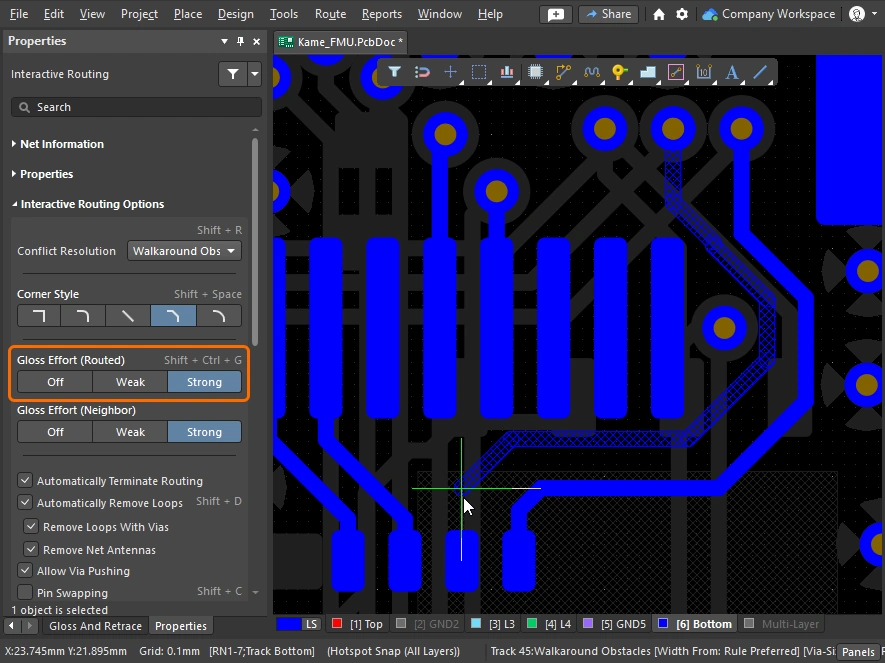
Task: Set Gloss Effort (Routed) to Weak
Action: [x=130, y=382]
